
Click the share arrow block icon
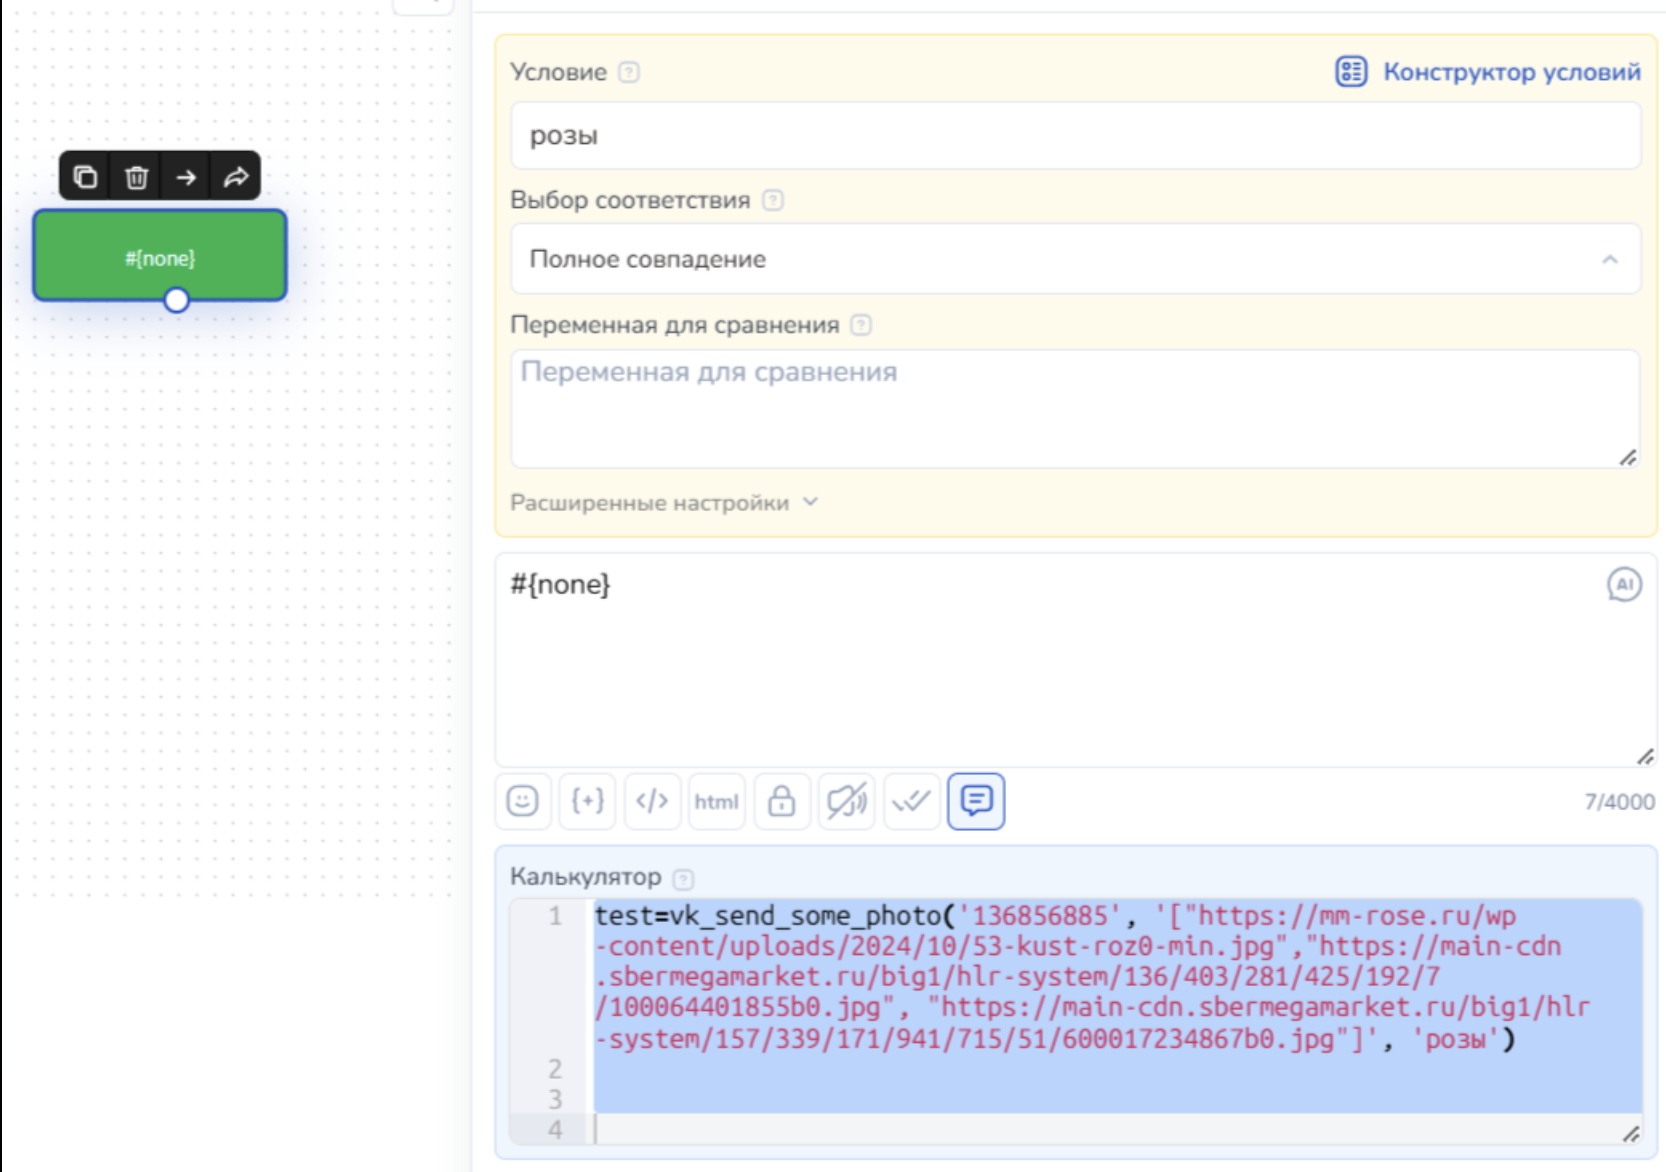(236, 177)
